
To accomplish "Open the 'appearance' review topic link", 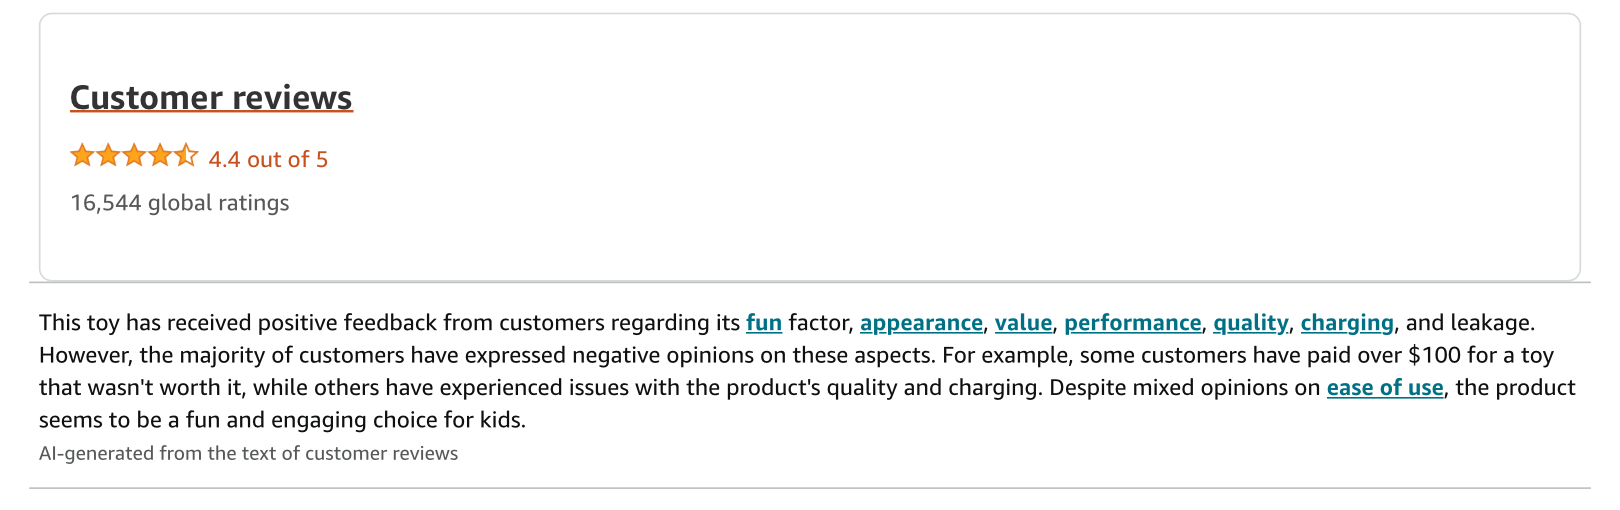I will pyautogui.click(x=921, y=323).
